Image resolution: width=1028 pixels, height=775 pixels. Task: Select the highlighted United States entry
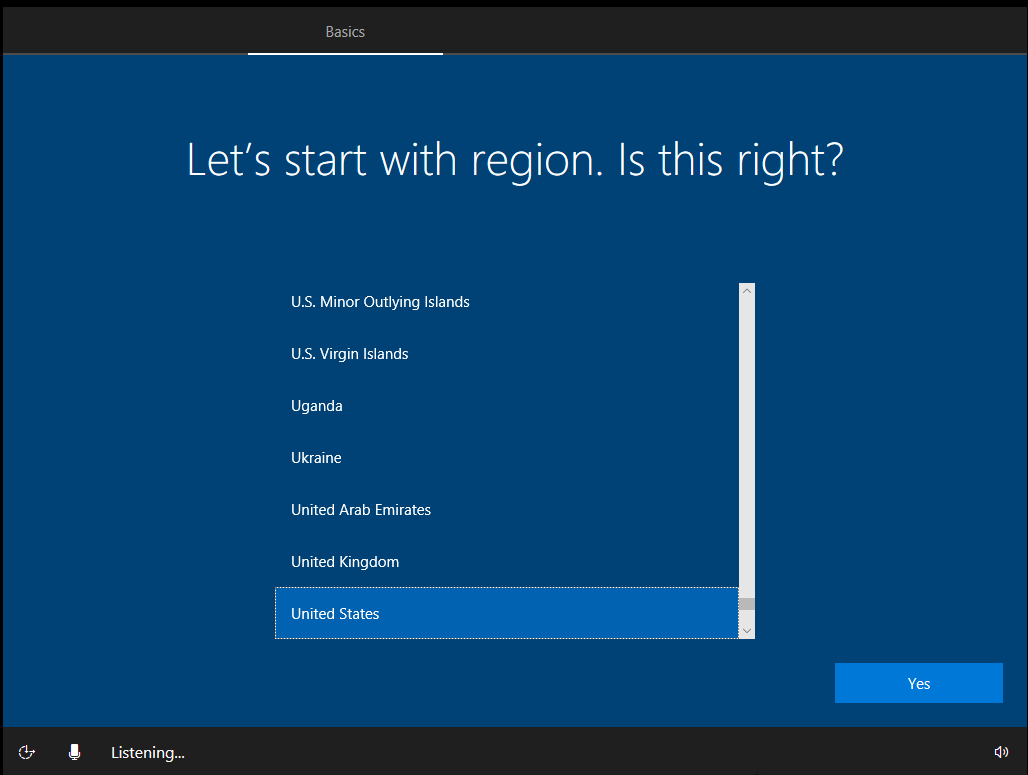point(335,614)
